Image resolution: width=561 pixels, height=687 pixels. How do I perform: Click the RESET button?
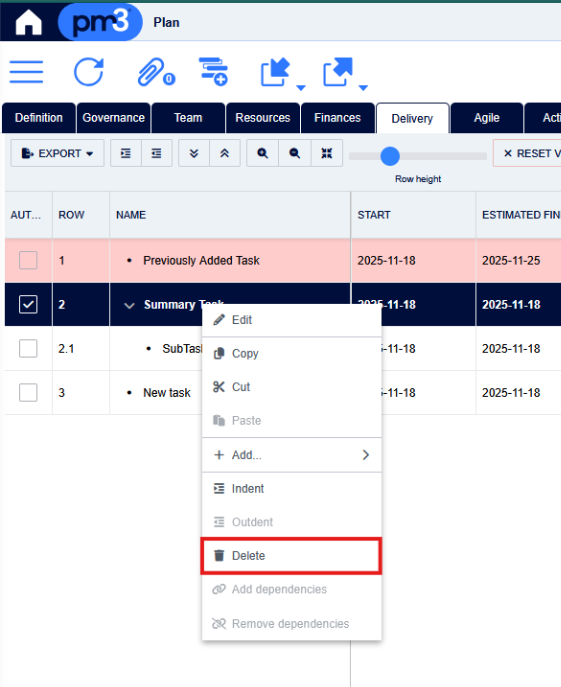(527, 153)
